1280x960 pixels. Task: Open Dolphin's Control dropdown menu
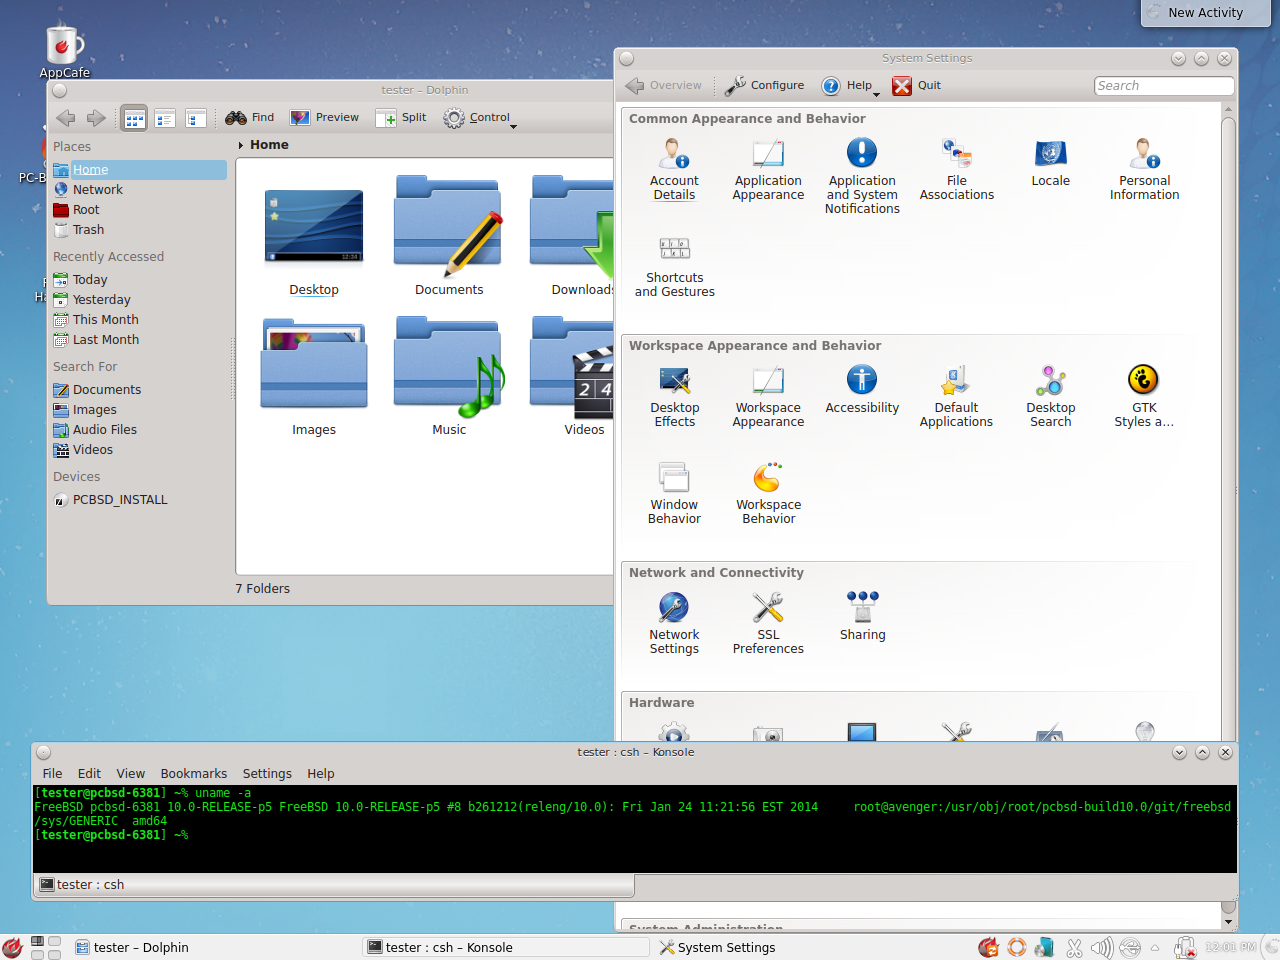pos(480,118)
